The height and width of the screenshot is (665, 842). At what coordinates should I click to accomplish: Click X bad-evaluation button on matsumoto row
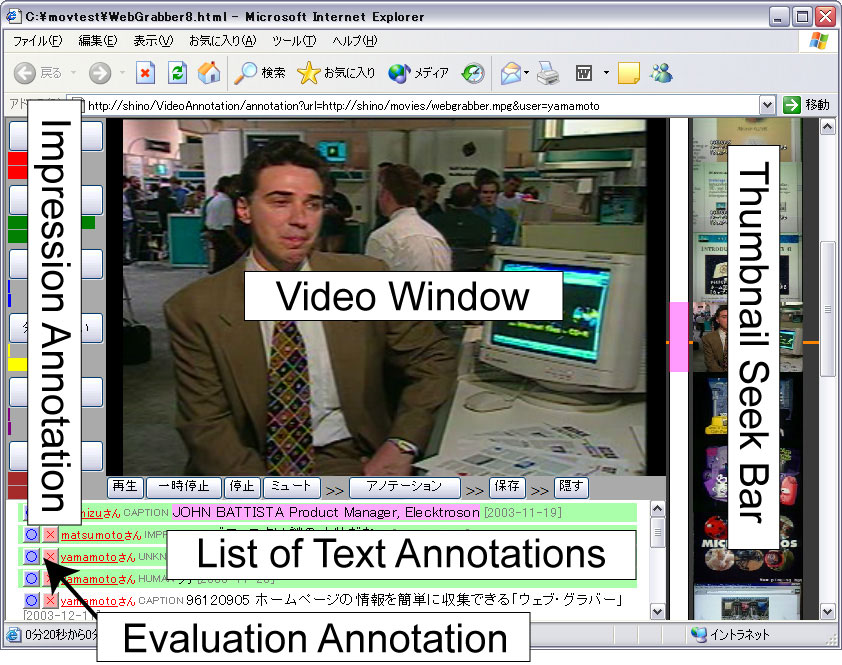coord(50,534)
